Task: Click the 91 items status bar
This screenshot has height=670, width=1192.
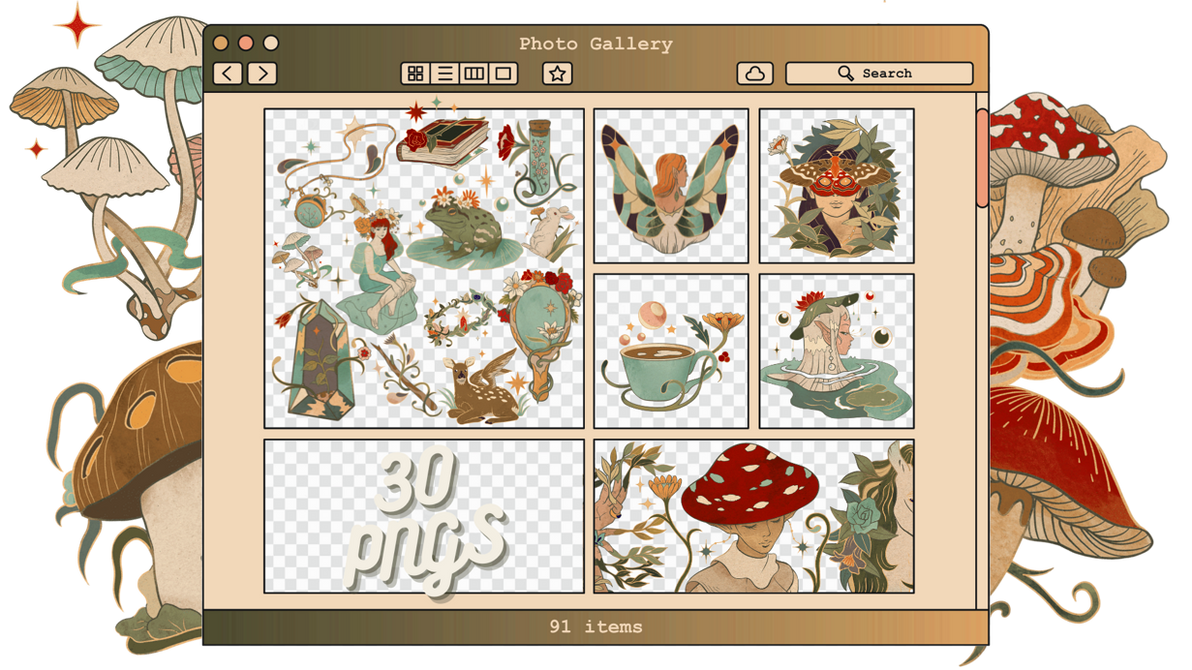Action: pyautogui.click(x=596, y=627)
